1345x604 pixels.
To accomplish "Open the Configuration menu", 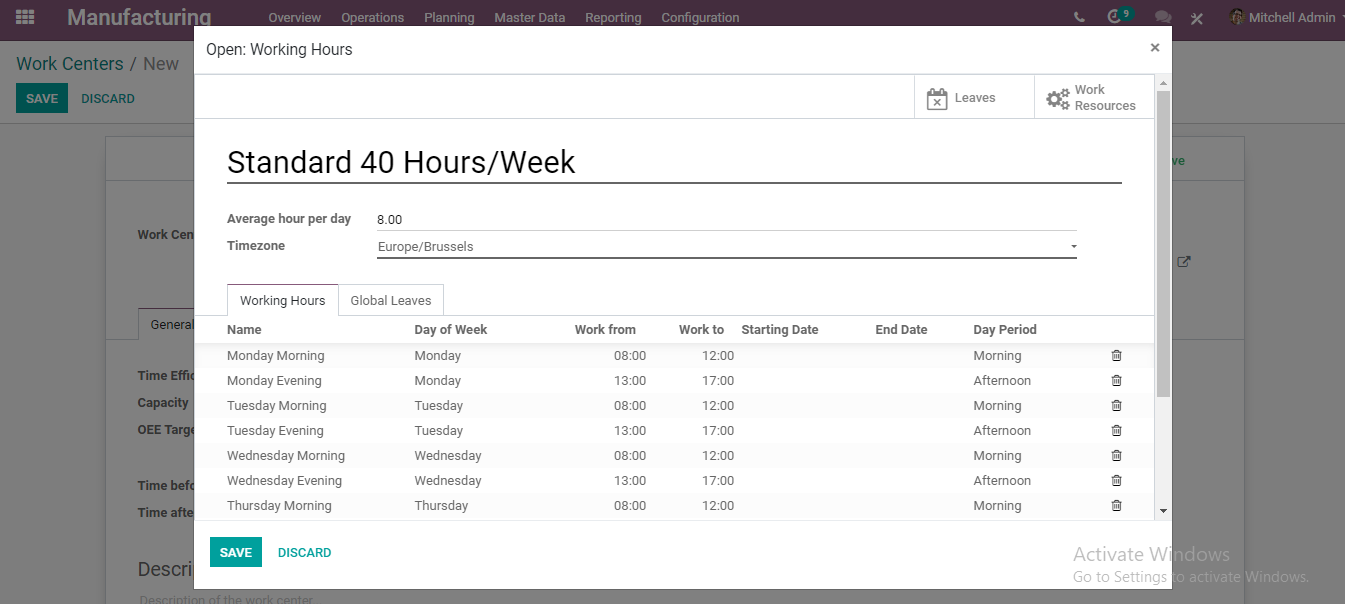I will (700, 18).
